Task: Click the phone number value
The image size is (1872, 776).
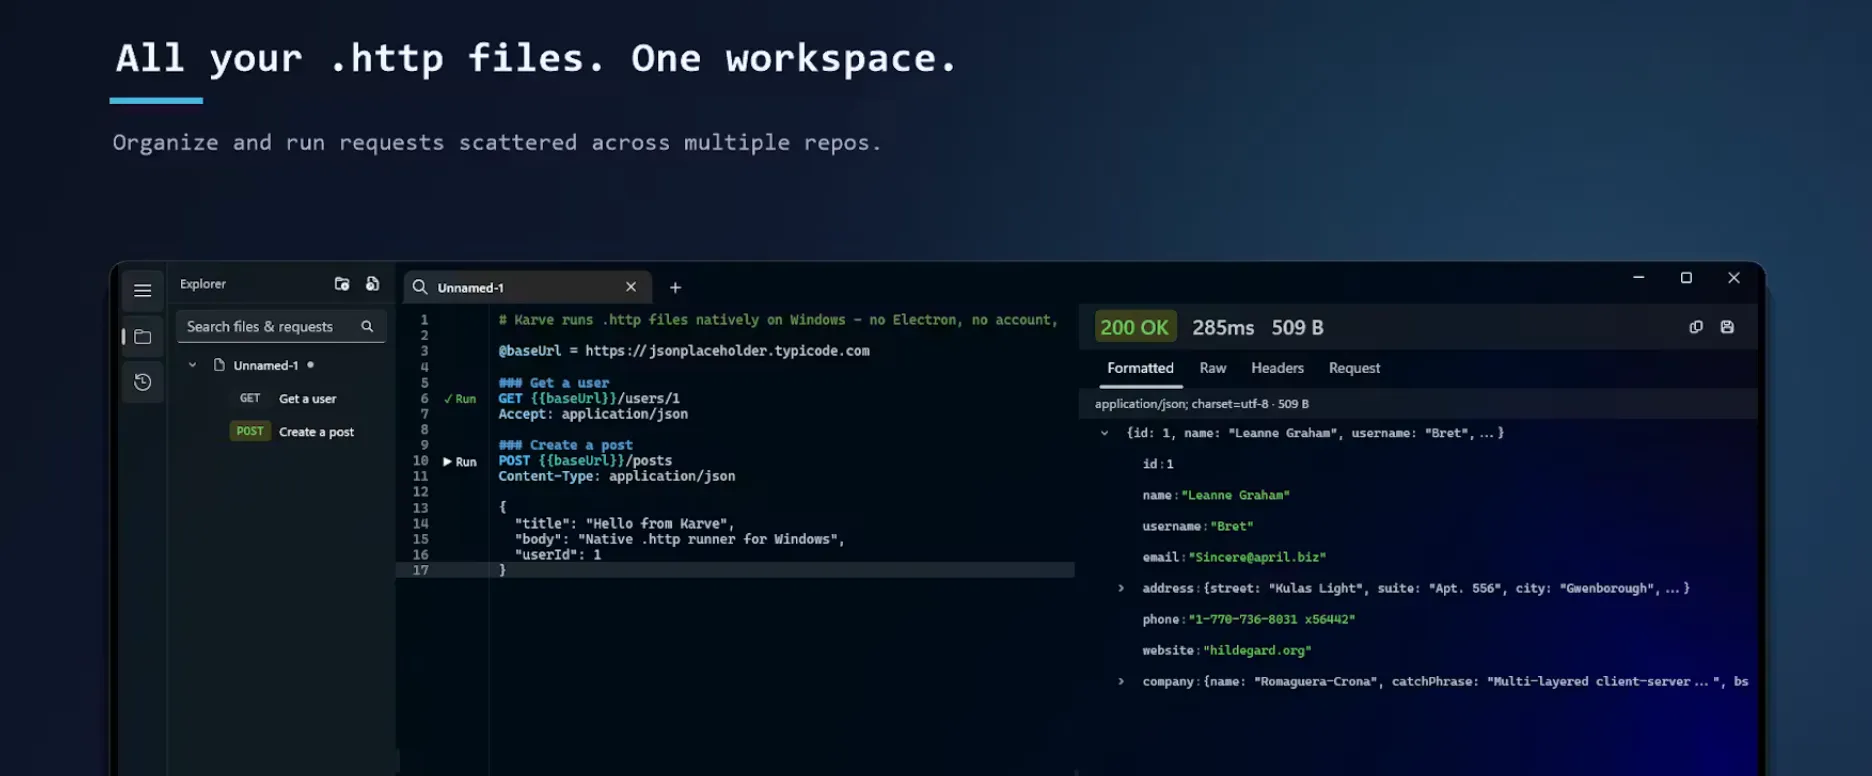Action: pyautogui.click(x=1272, y=619)
